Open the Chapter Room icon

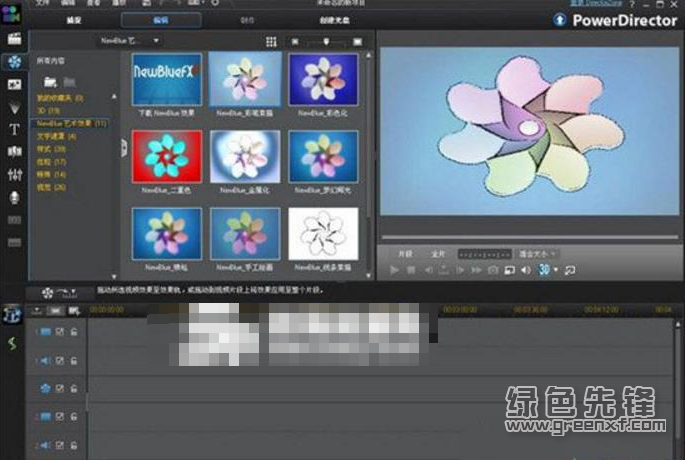14,220
